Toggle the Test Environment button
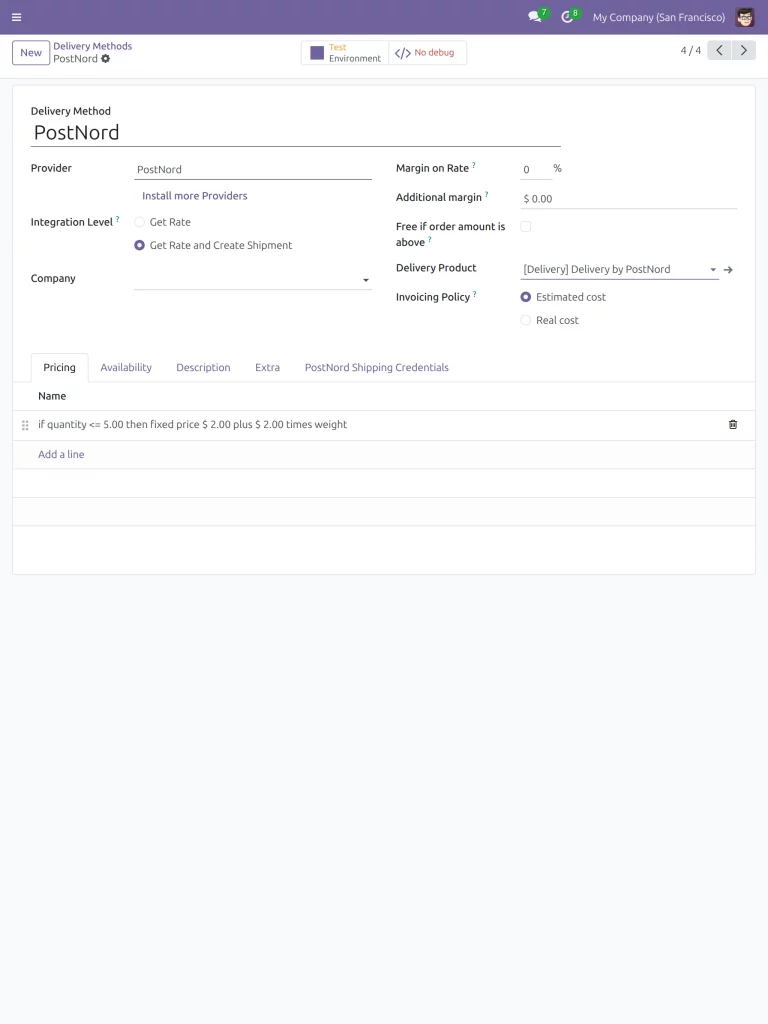The height and width of the screenshot is (1024, 768). (x=345, y=53)
